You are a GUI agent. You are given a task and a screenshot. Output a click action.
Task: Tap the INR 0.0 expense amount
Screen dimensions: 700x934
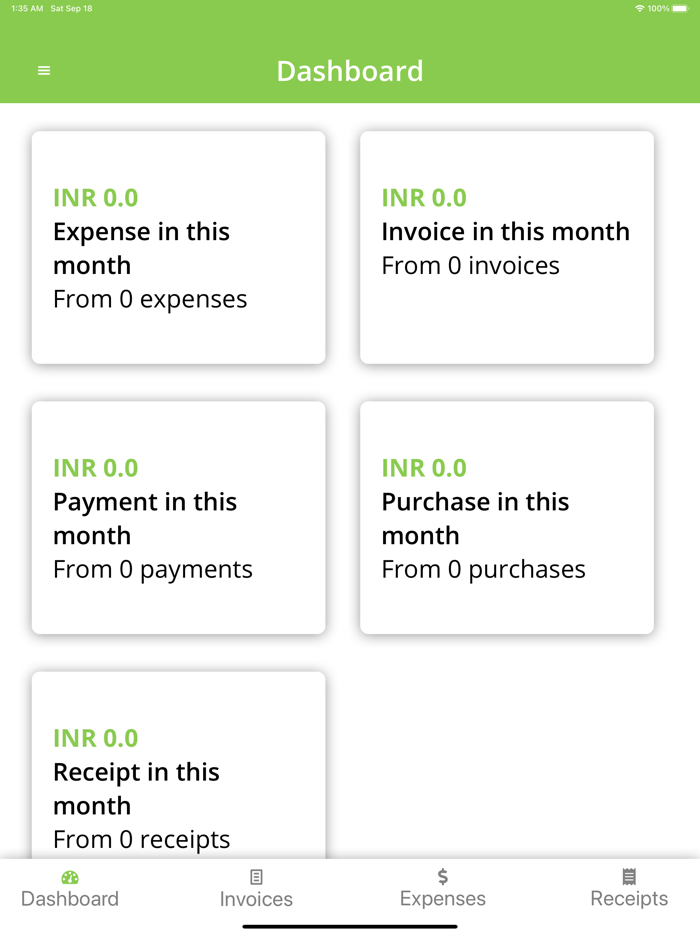click(x=95, y=198)
